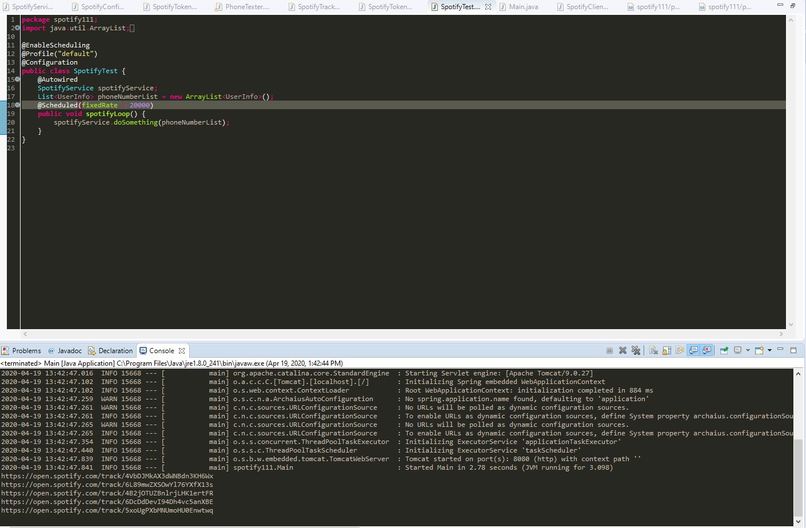The width and height of the screenshot is (806, 528).
Task: Open the Main.java editor tab
Action: pos(519,7)
